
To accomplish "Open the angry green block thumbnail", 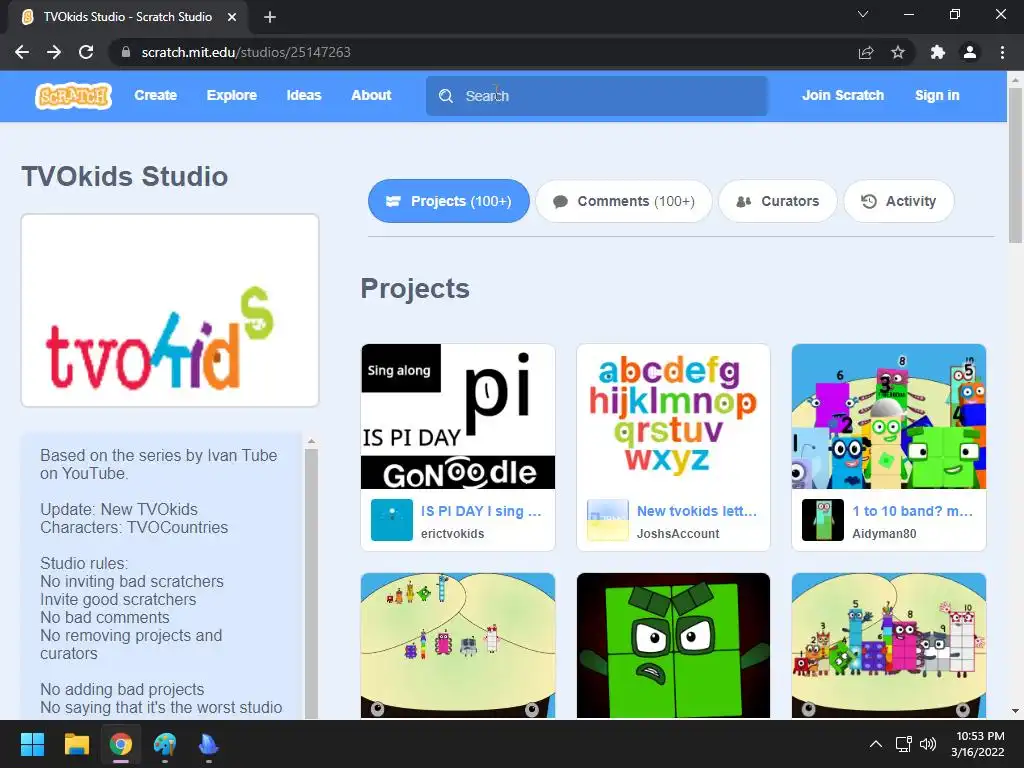I will pyautogui.click(x=673, y=645).
